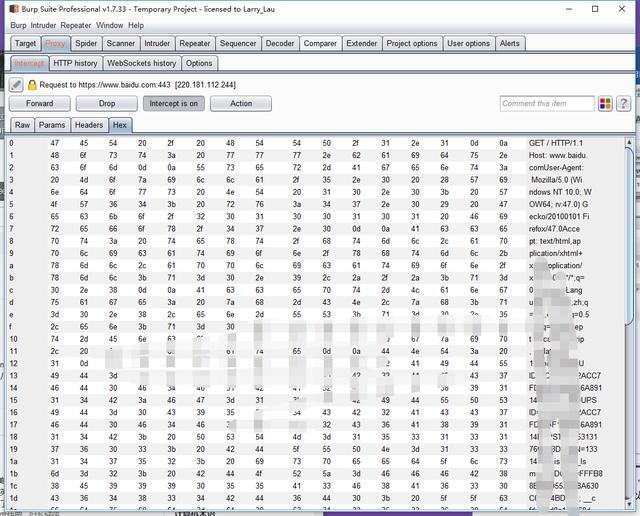
Task: Click the hex view vertical scrollbar thumb
Action: (x=629, y=235)
